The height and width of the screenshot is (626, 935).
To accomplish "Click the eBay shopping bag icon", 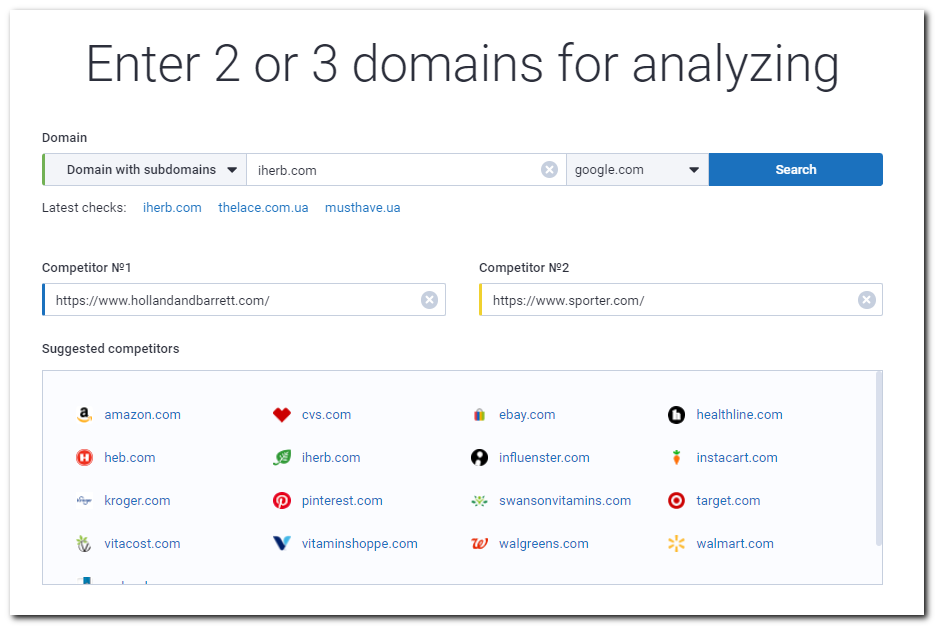I will click(479, 414).
